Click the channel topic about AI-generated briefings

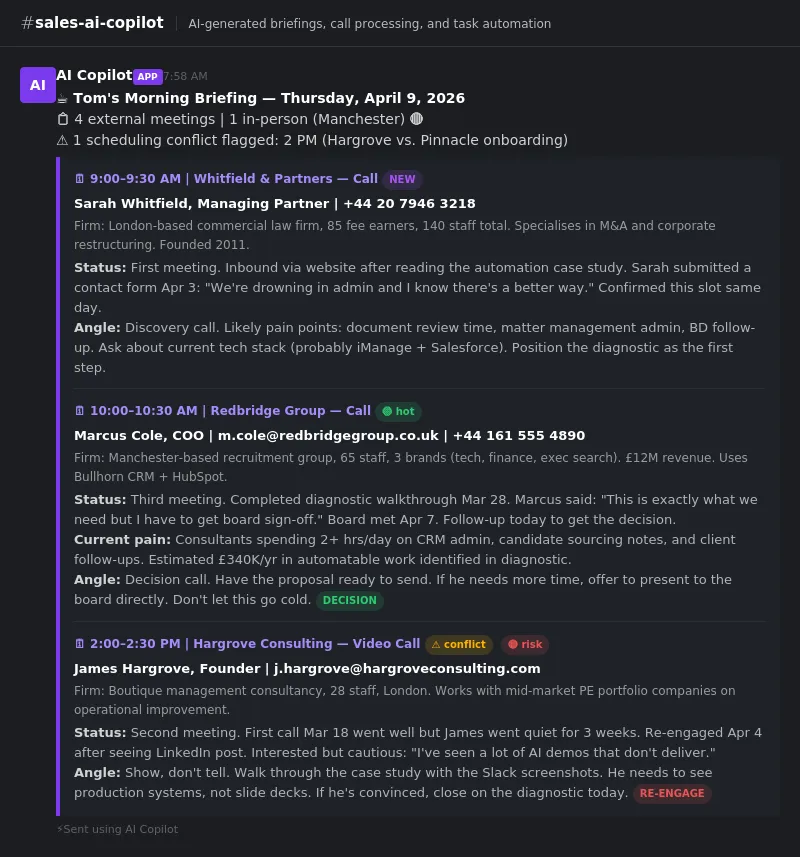point(369,24)
